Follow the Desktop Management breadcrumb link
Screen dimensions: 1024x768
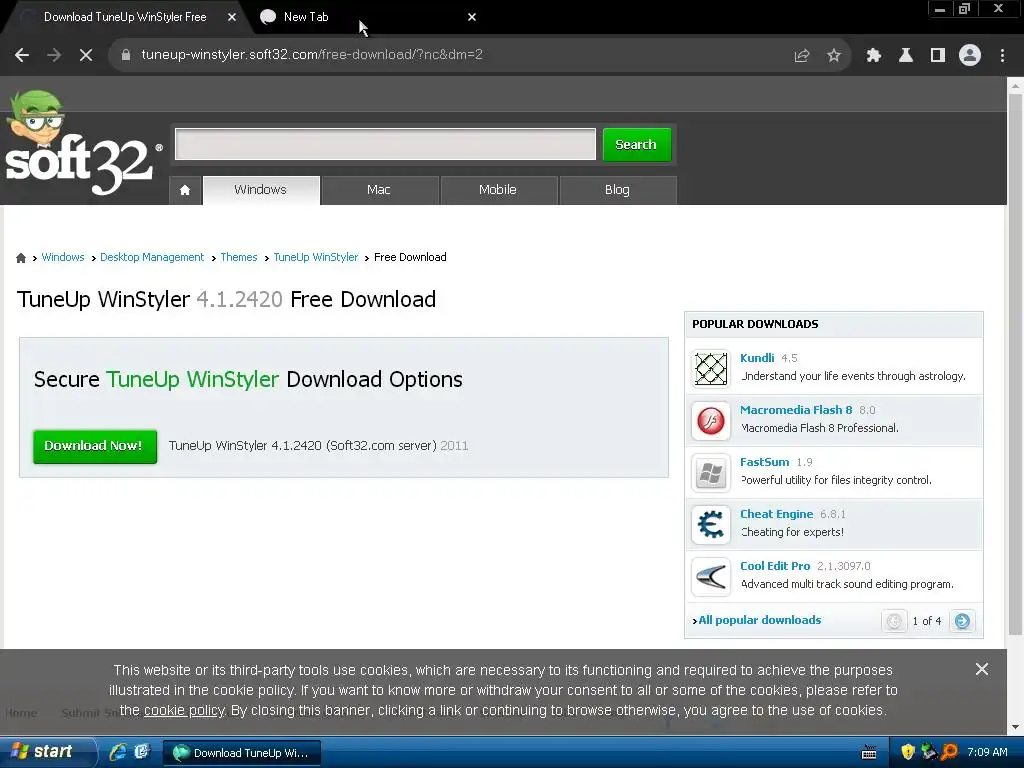point(152,257)
